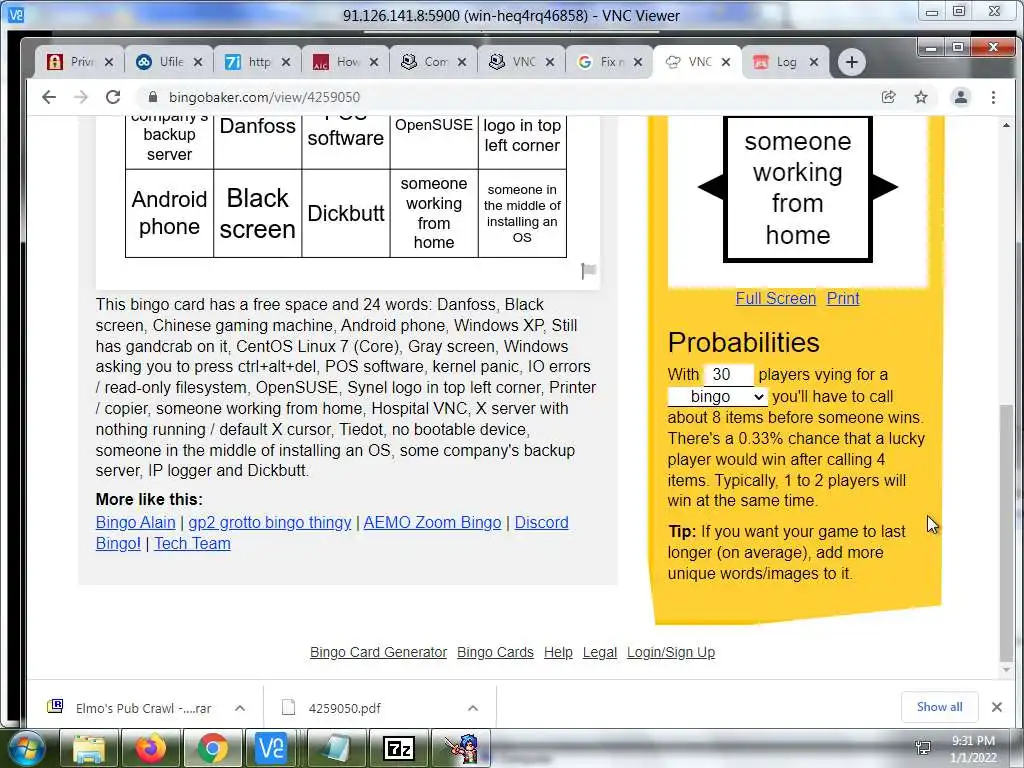The height and width of the screenshot is (768, 1024).
Task: Close the Priv tab
Action: 109,62
